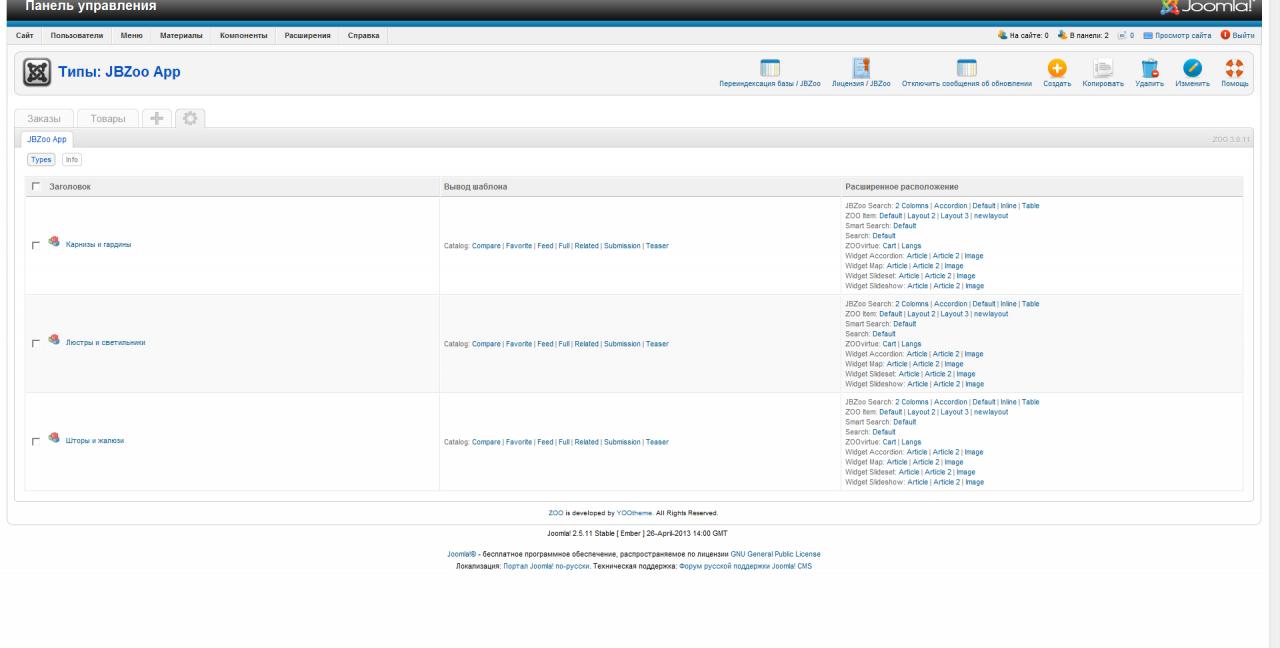This screenshot has height=648, width=1280.
Task: Click the page vertical scrollbar
Action: [x=1272, y=300]
